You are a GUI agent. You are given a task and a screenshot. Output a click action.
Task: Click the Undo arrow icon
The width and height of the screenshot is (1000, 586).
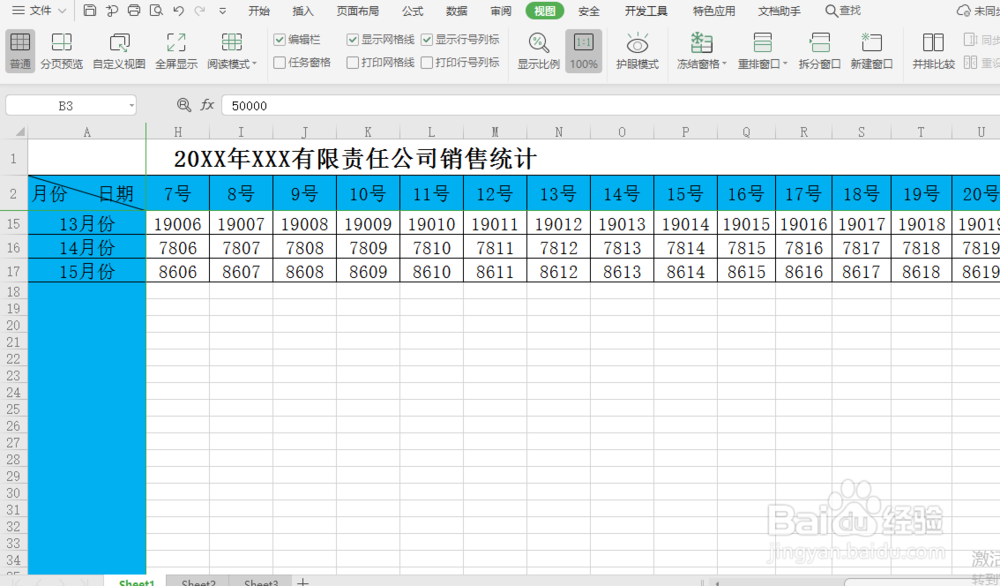[178, 10]
